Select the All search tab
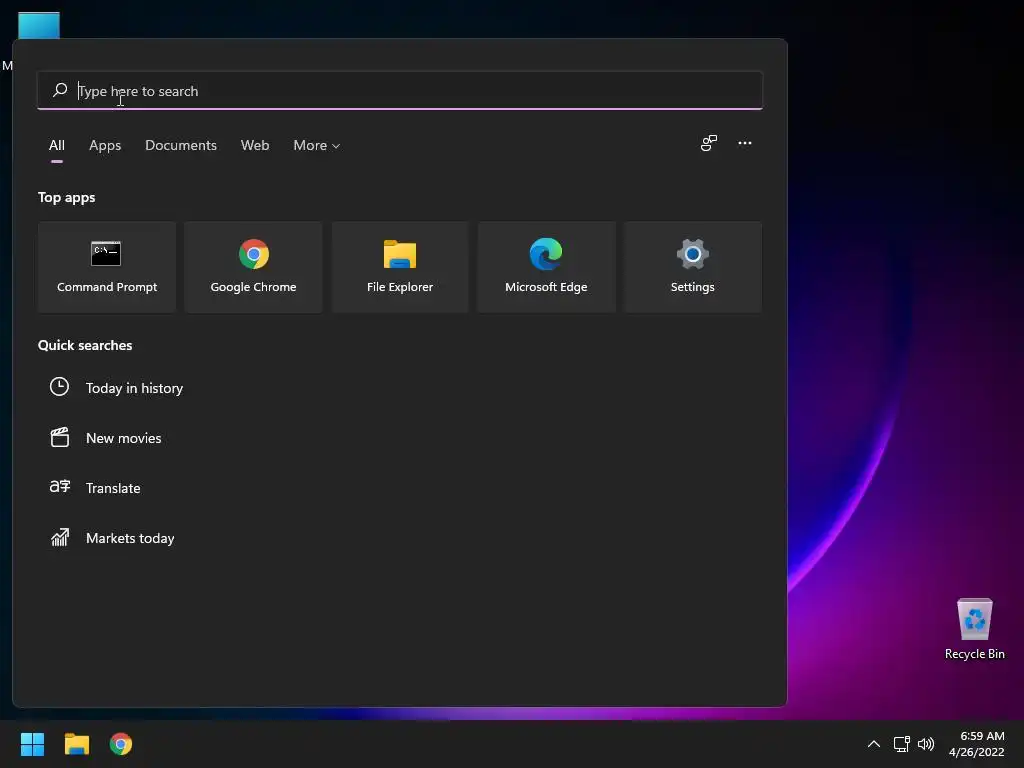Viewport: 1024px width, 768px height. pyautogui.click(x=57, y=145)
